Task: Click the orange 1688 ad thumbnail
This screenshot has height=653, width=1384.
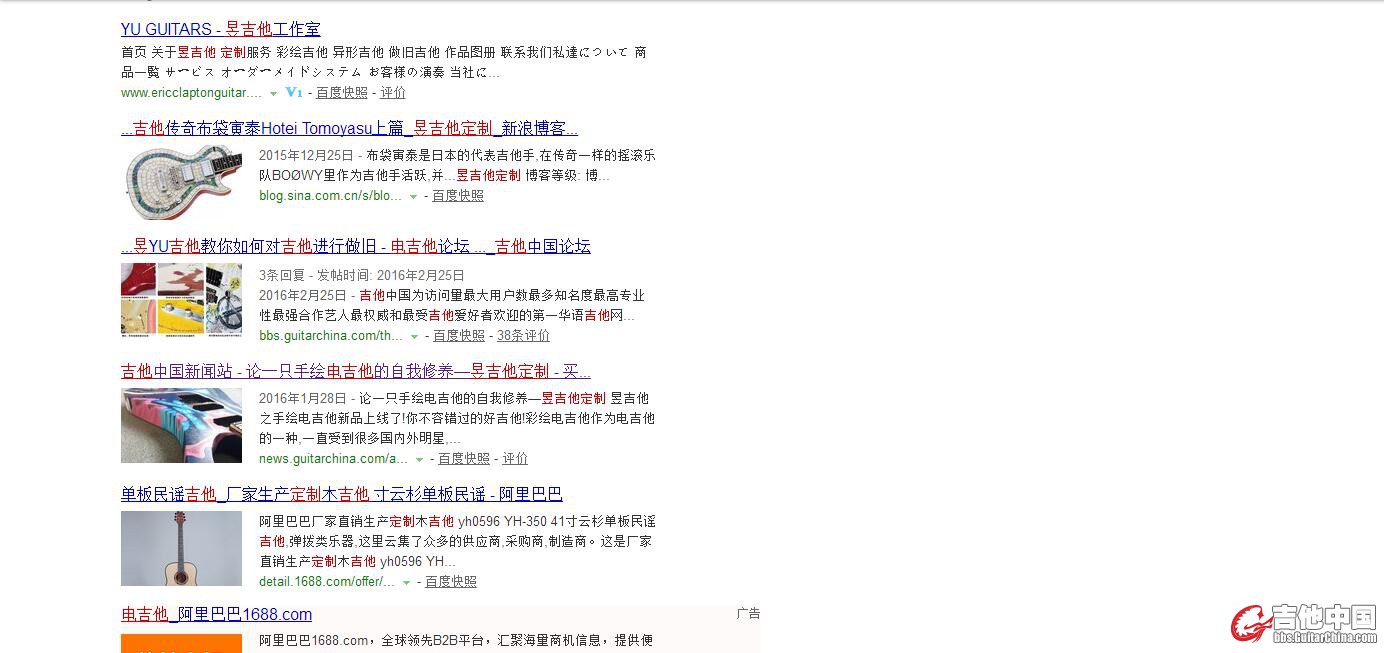Action: pos(181,643)
